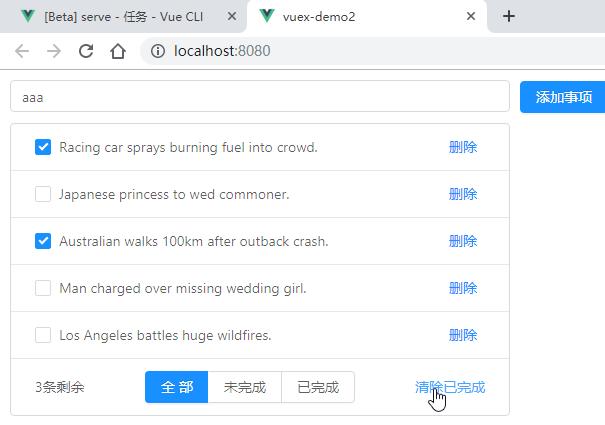The width and height of the screenshot is (605, 425).
Task: Tick the Man charged over missing checkbox
Action: [43, 288]
